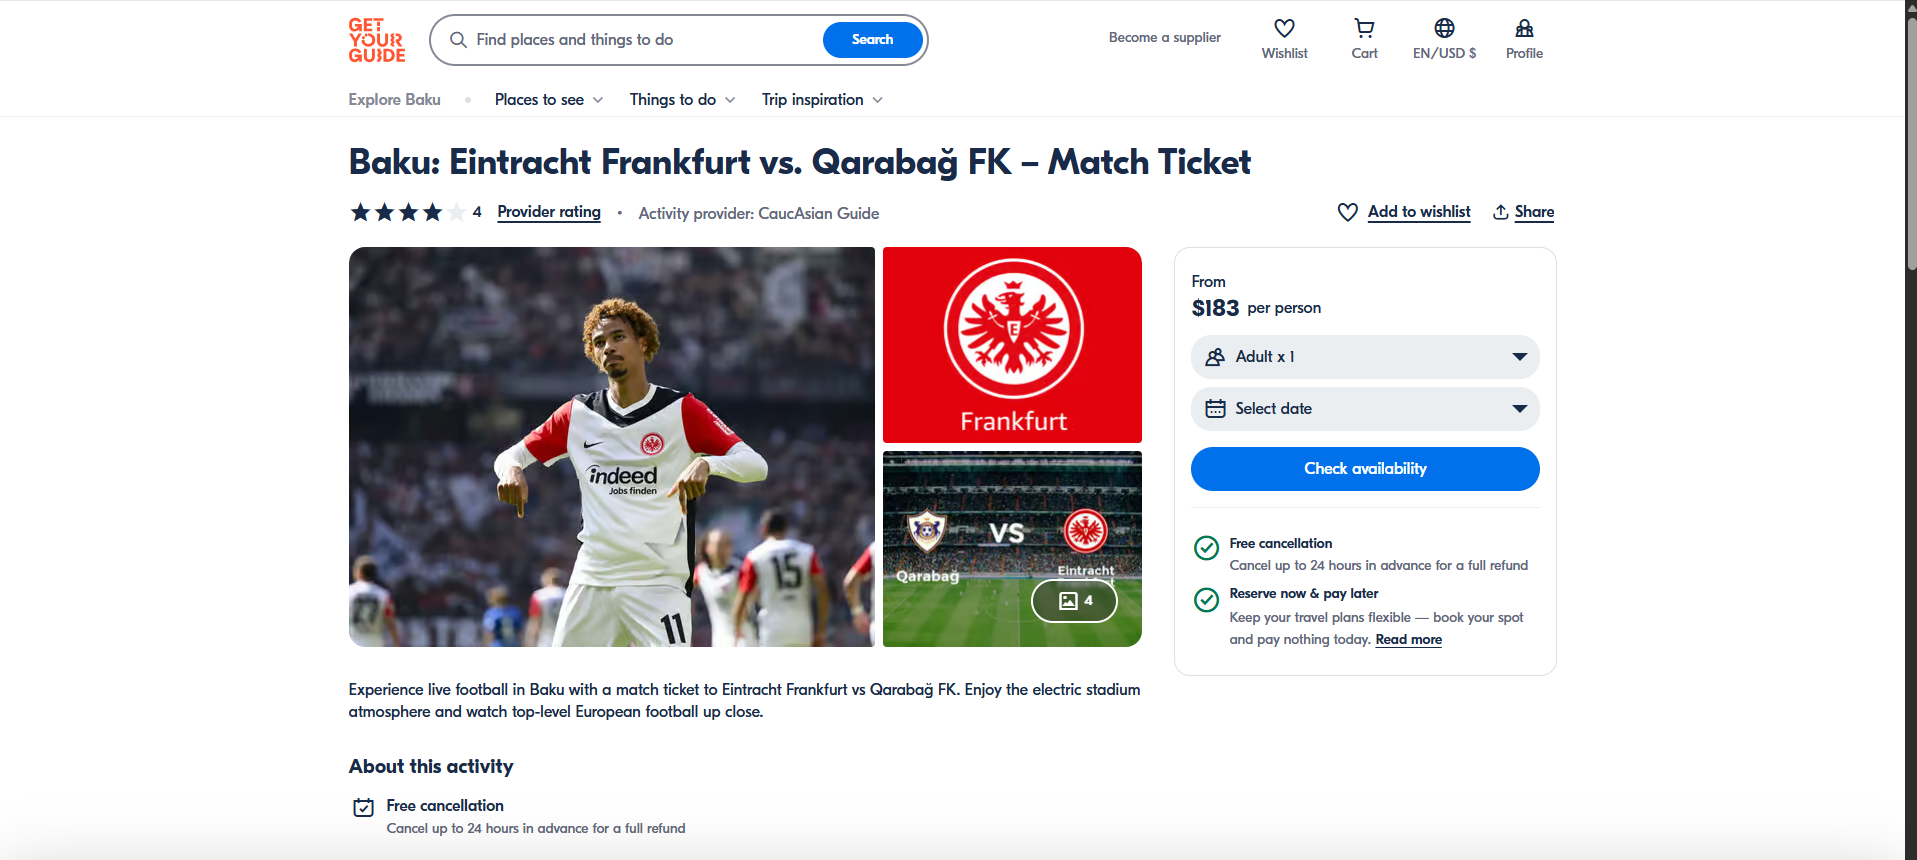This screenshot has height=860, width=1917.
Task: Open the photo gallery icon showing 4
Action: [x=1074, y=601]
